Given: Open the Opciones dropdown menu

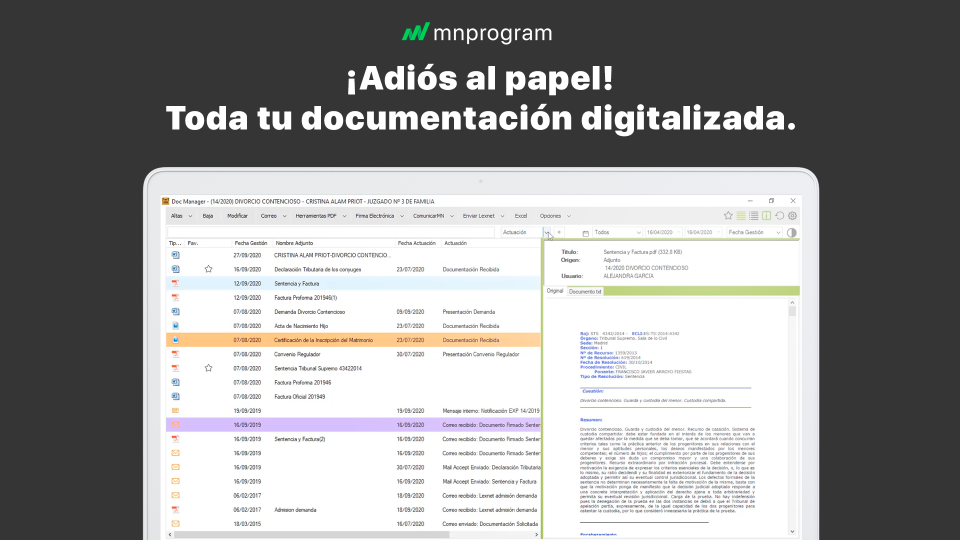Looking at the screenshot, I should (x=555, y=216).
